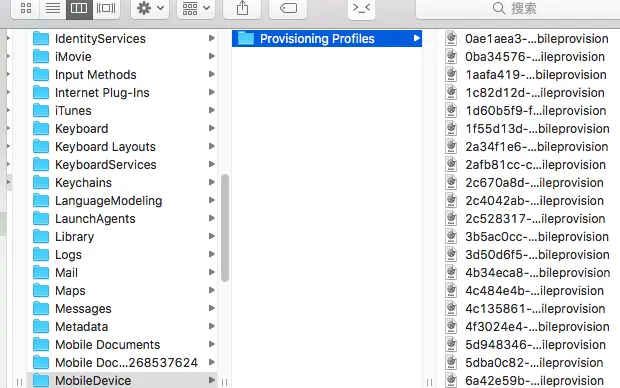Click the Messages folder icon
The width and height of the screenshot is (620, 388).
coord(41,309)
